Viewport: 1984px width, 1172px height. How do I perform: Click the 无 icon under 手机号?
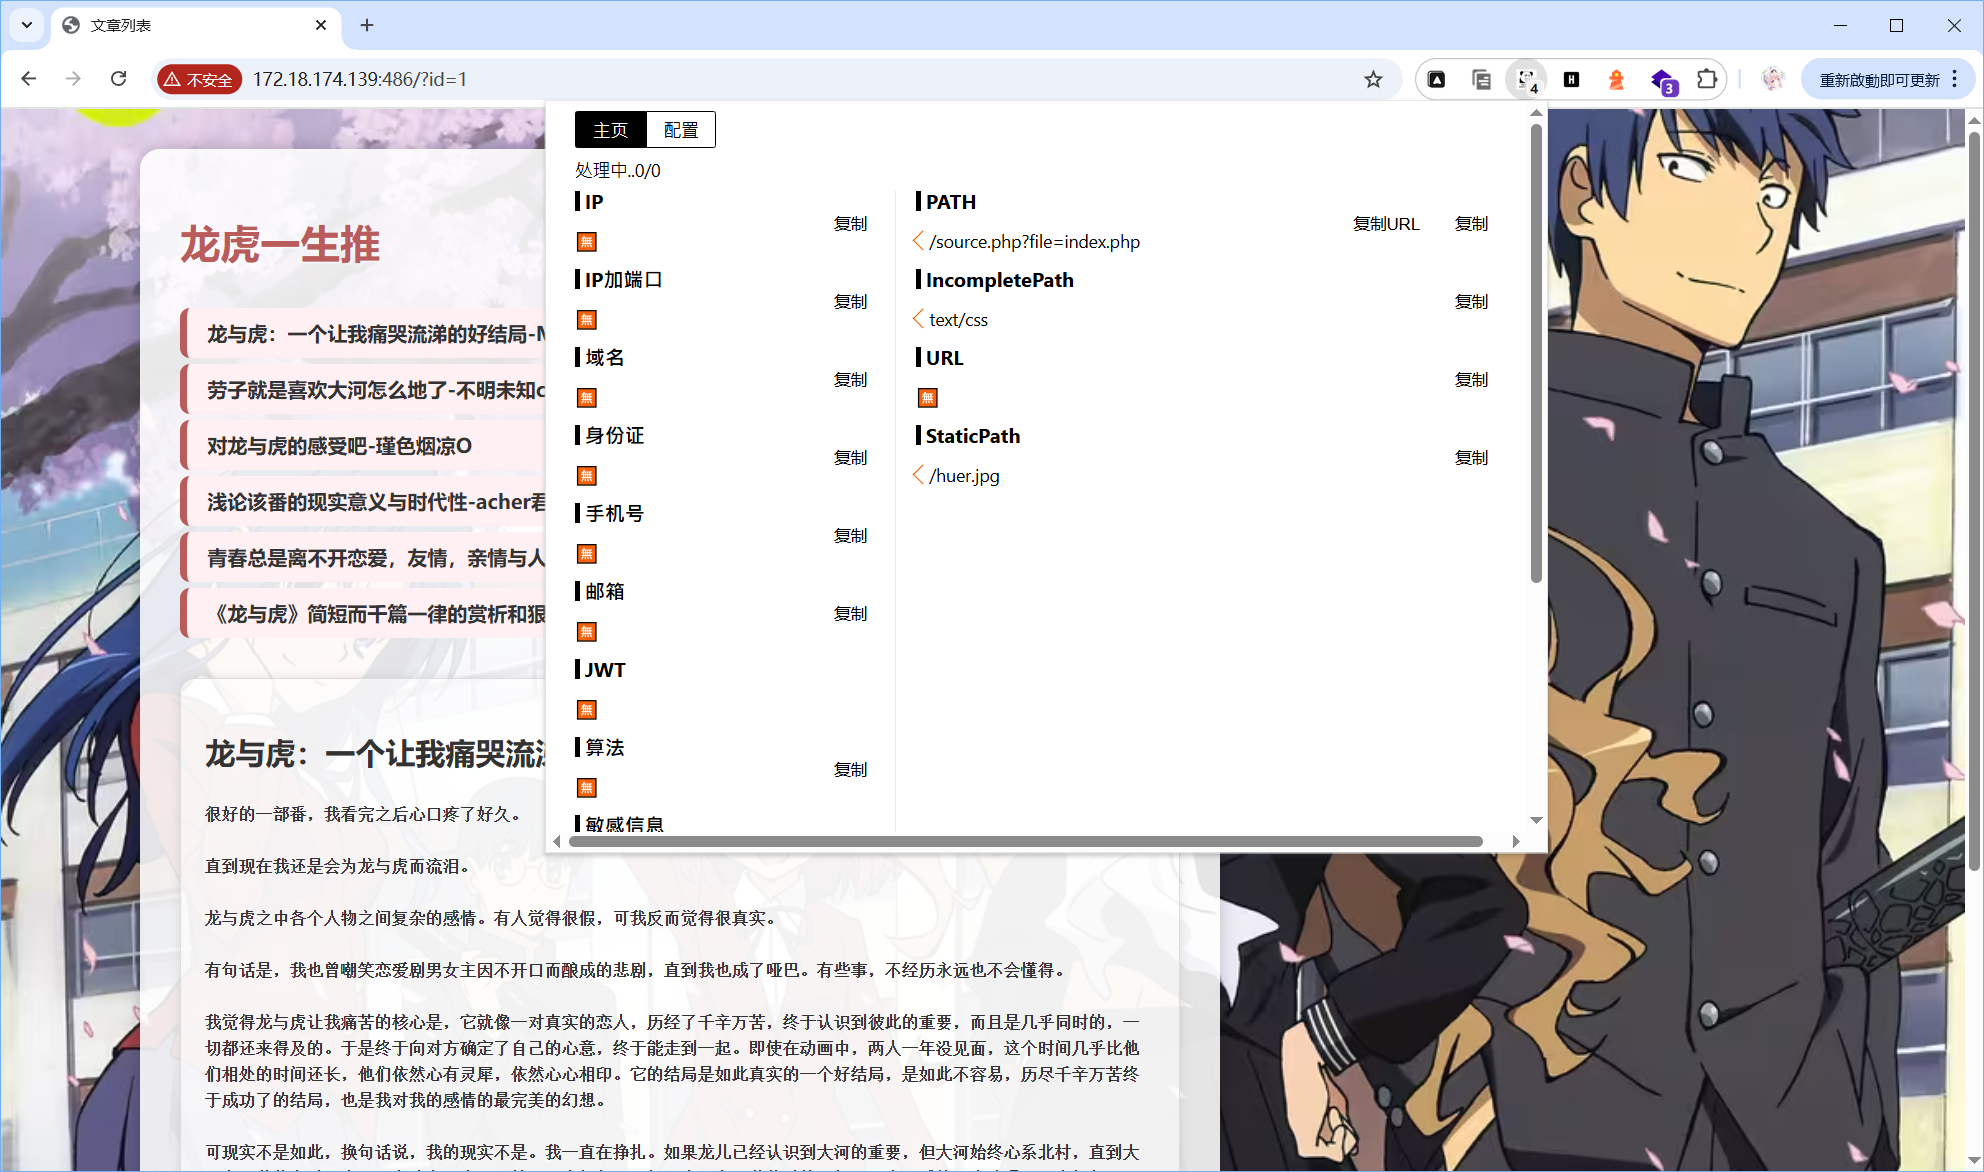click(x=587, y=554)
